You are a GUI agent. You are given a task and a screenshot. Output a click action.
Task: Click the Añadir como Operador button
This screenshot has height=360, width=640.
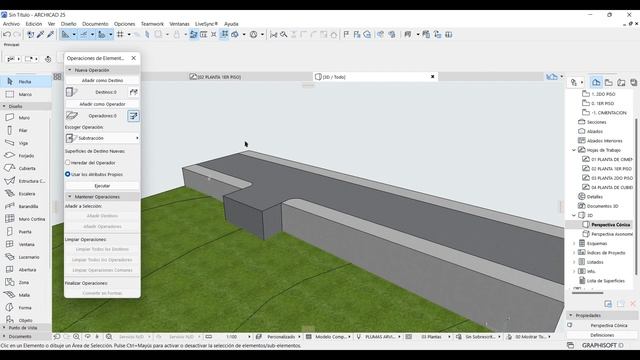pyautogui.click(x=102, y=104)
